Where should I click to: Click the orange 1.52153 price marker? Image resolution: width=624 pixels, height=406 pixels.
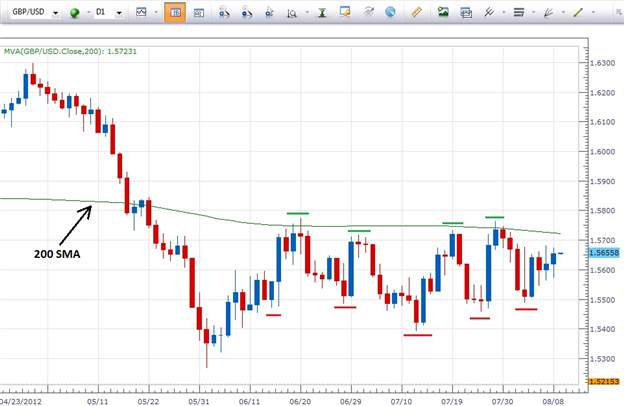pyautogui.click(x=604, y=381)
